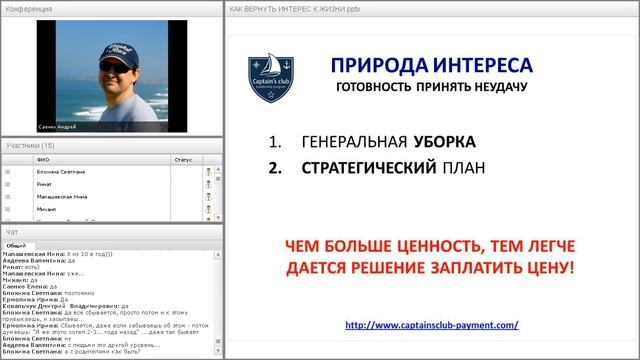The height and width of the screenshot is (360, 640).
Task: Click chat message from Ковальчук Дмитрий Владимирович
Action: [x=66, y=306]
